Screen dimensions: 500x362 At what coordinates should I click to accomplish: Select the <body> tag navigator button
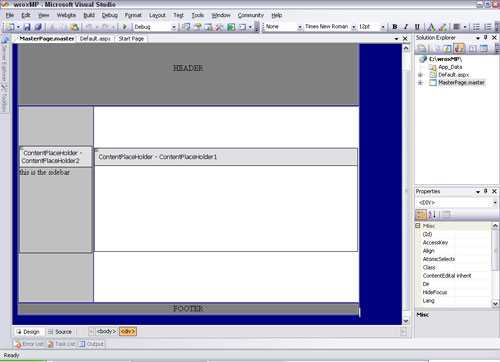106,331
